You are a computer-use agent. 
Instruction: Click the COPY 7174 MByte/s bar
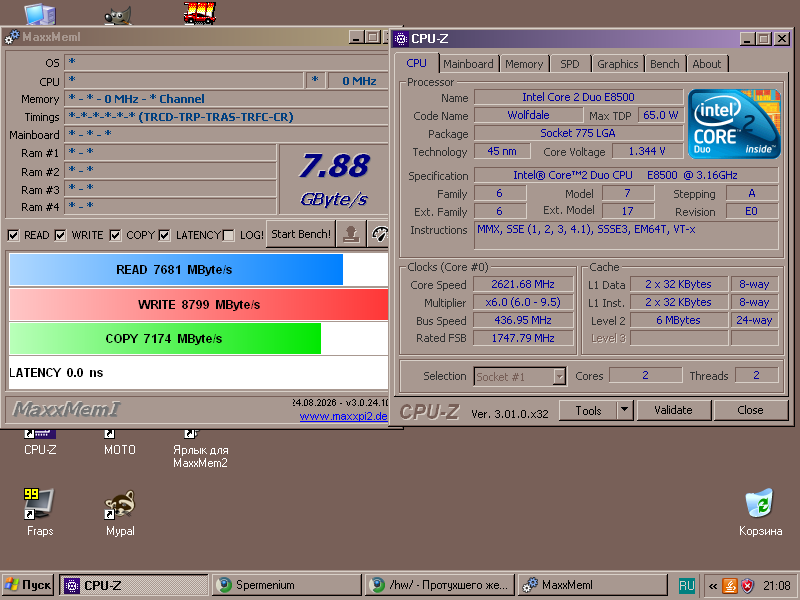click(165, 339)
